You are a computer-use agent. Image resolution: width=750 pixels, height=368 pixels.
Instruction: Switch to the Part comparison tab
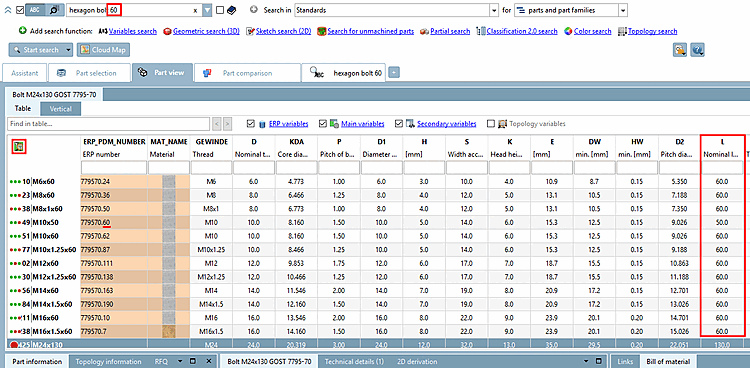coord(247,73)
